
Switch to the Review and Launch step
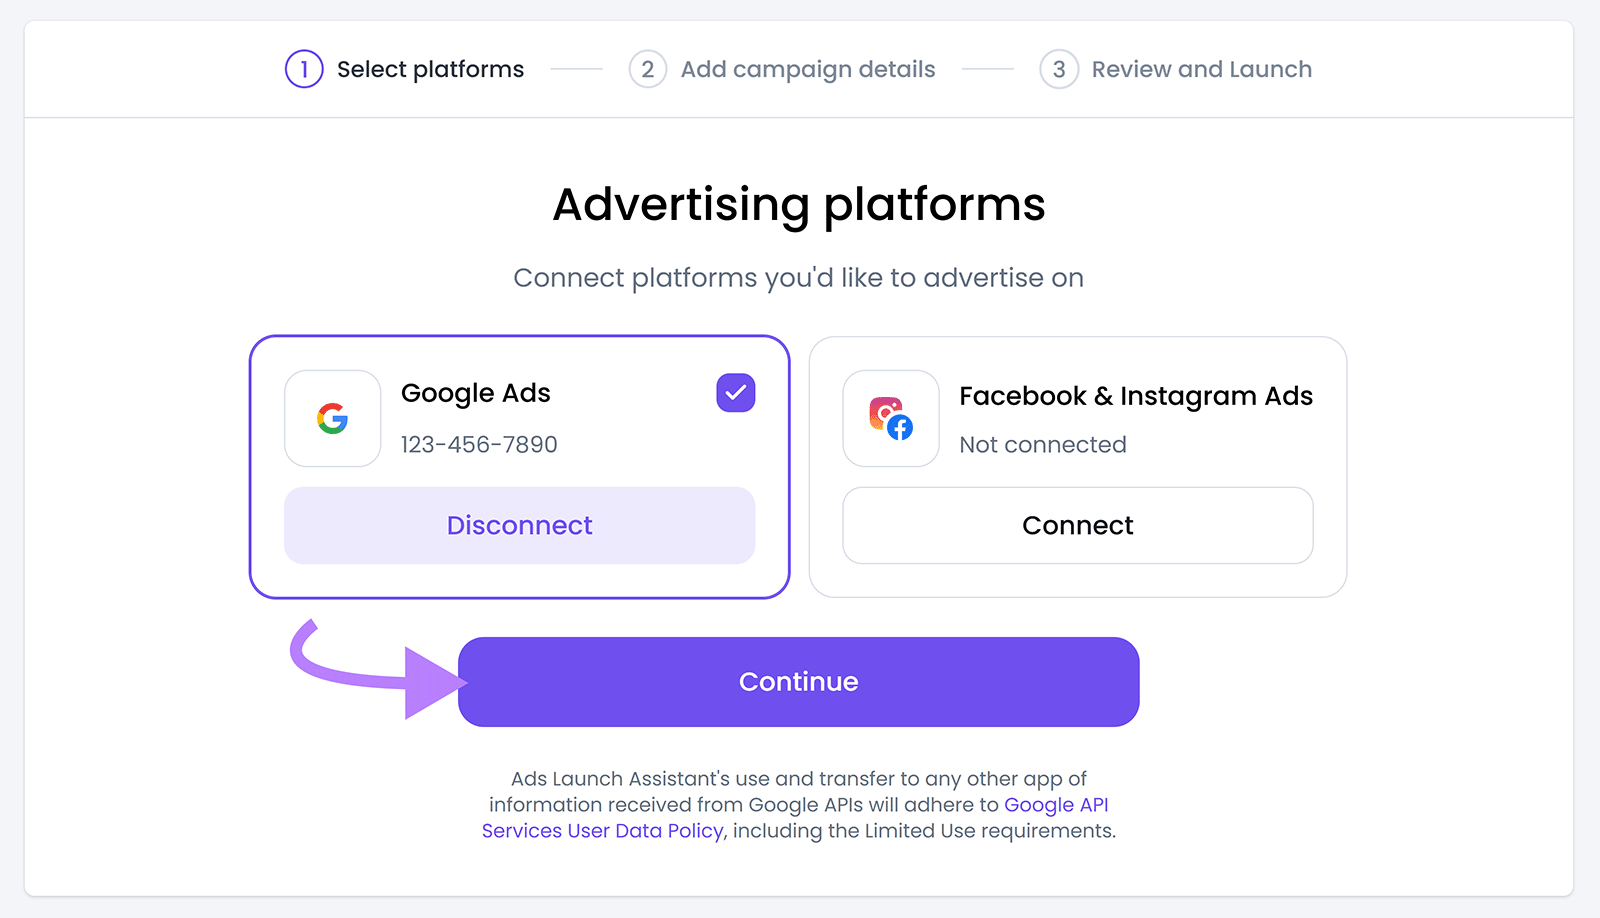pyautogui.click(x=1202, y=68)
